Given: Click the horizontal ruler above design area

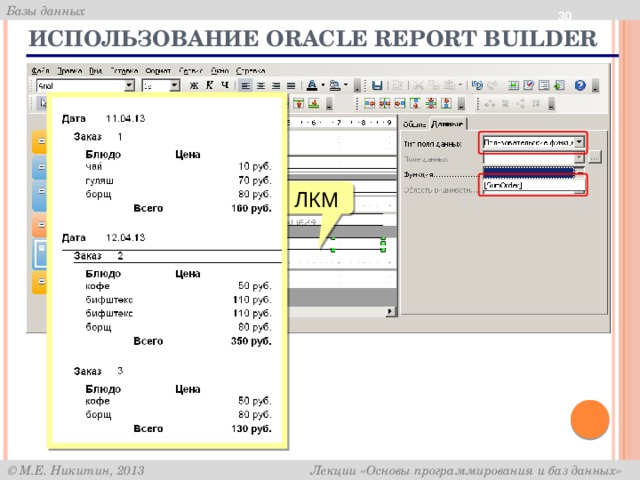Looking at the screenshot, I should (x=342, y=122).
